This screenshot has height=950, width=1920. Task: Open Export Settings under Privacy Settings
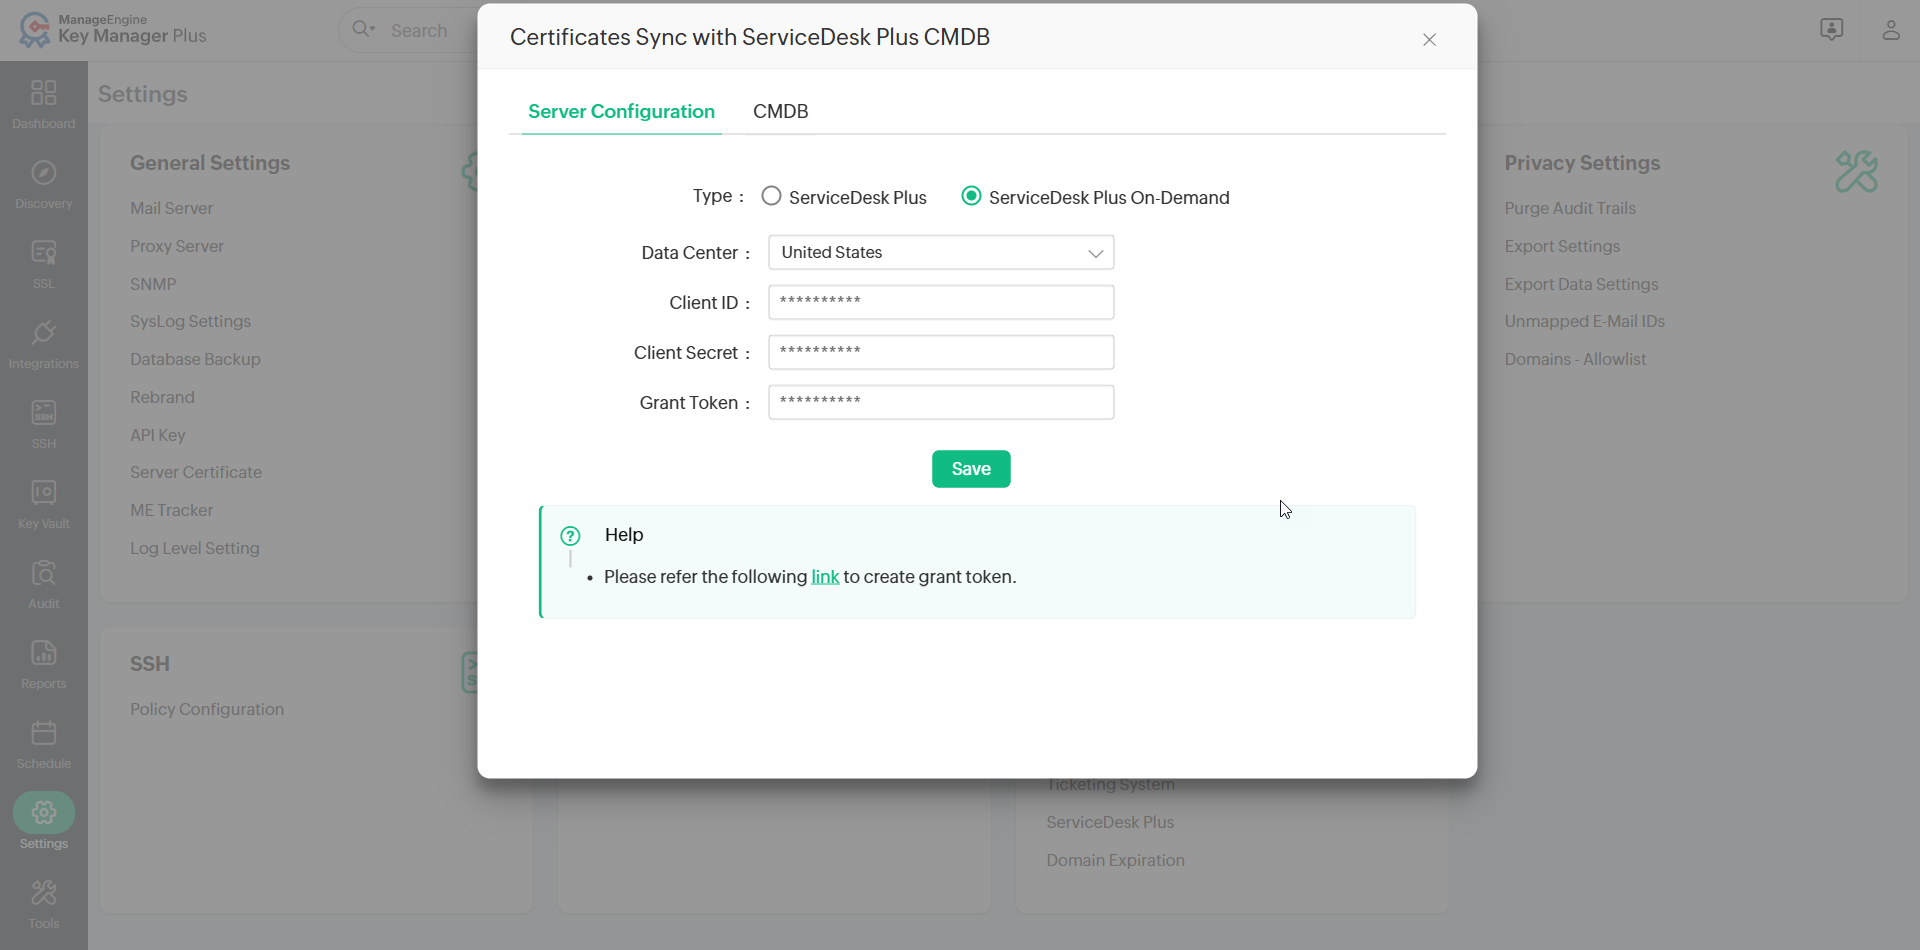pyautogui.click(x=1562, y=247)
